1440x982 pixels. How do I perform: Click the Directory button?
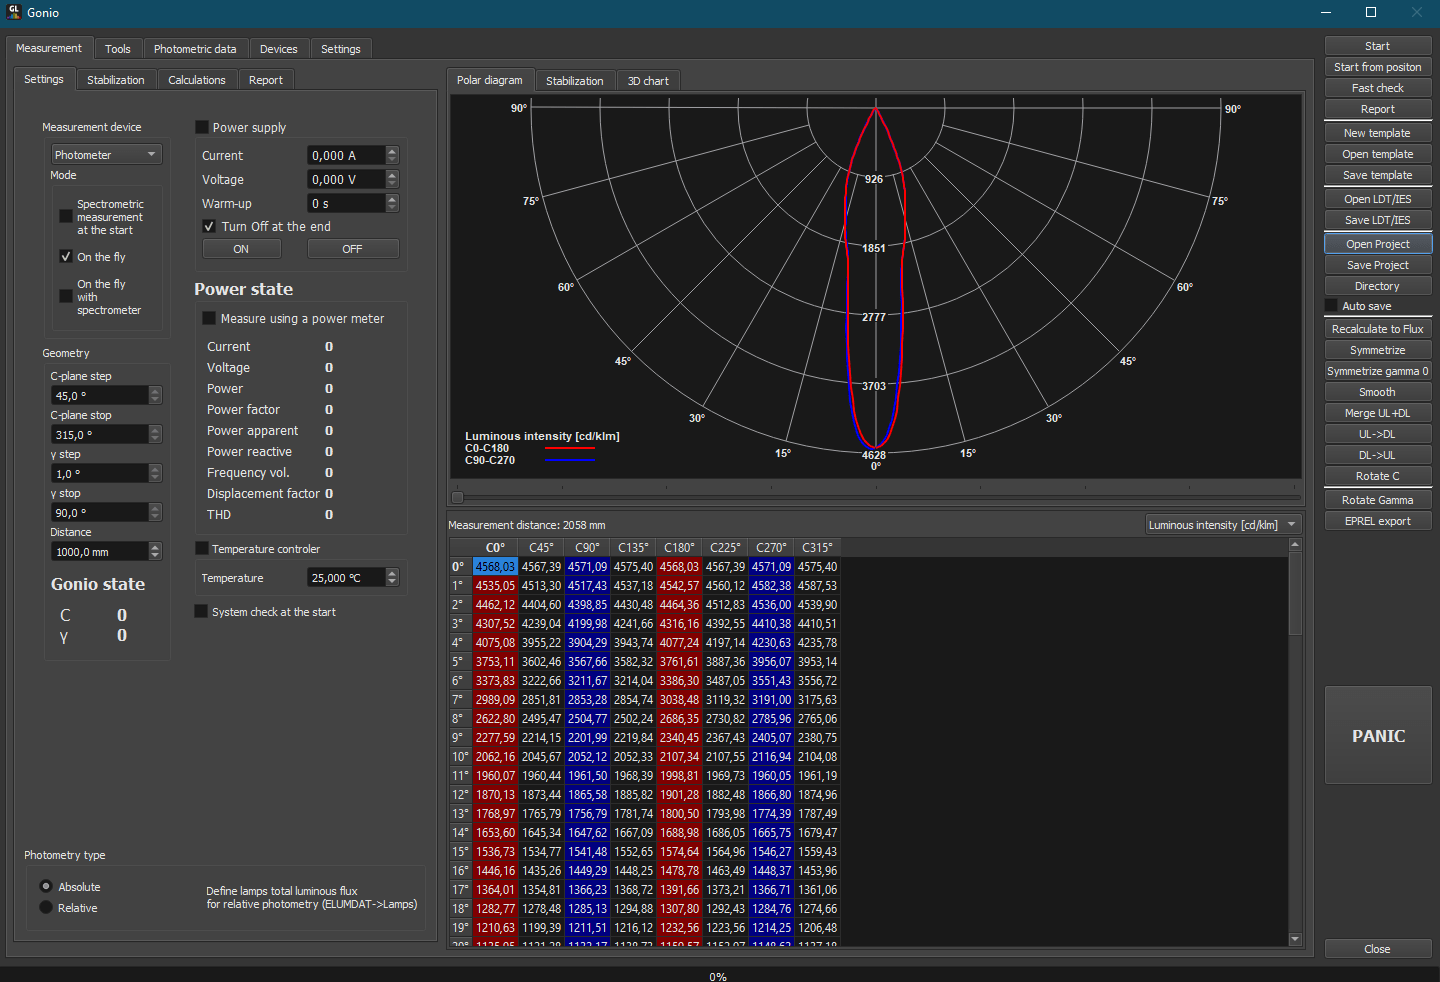pyautogui.click(x=1378, y=286)
